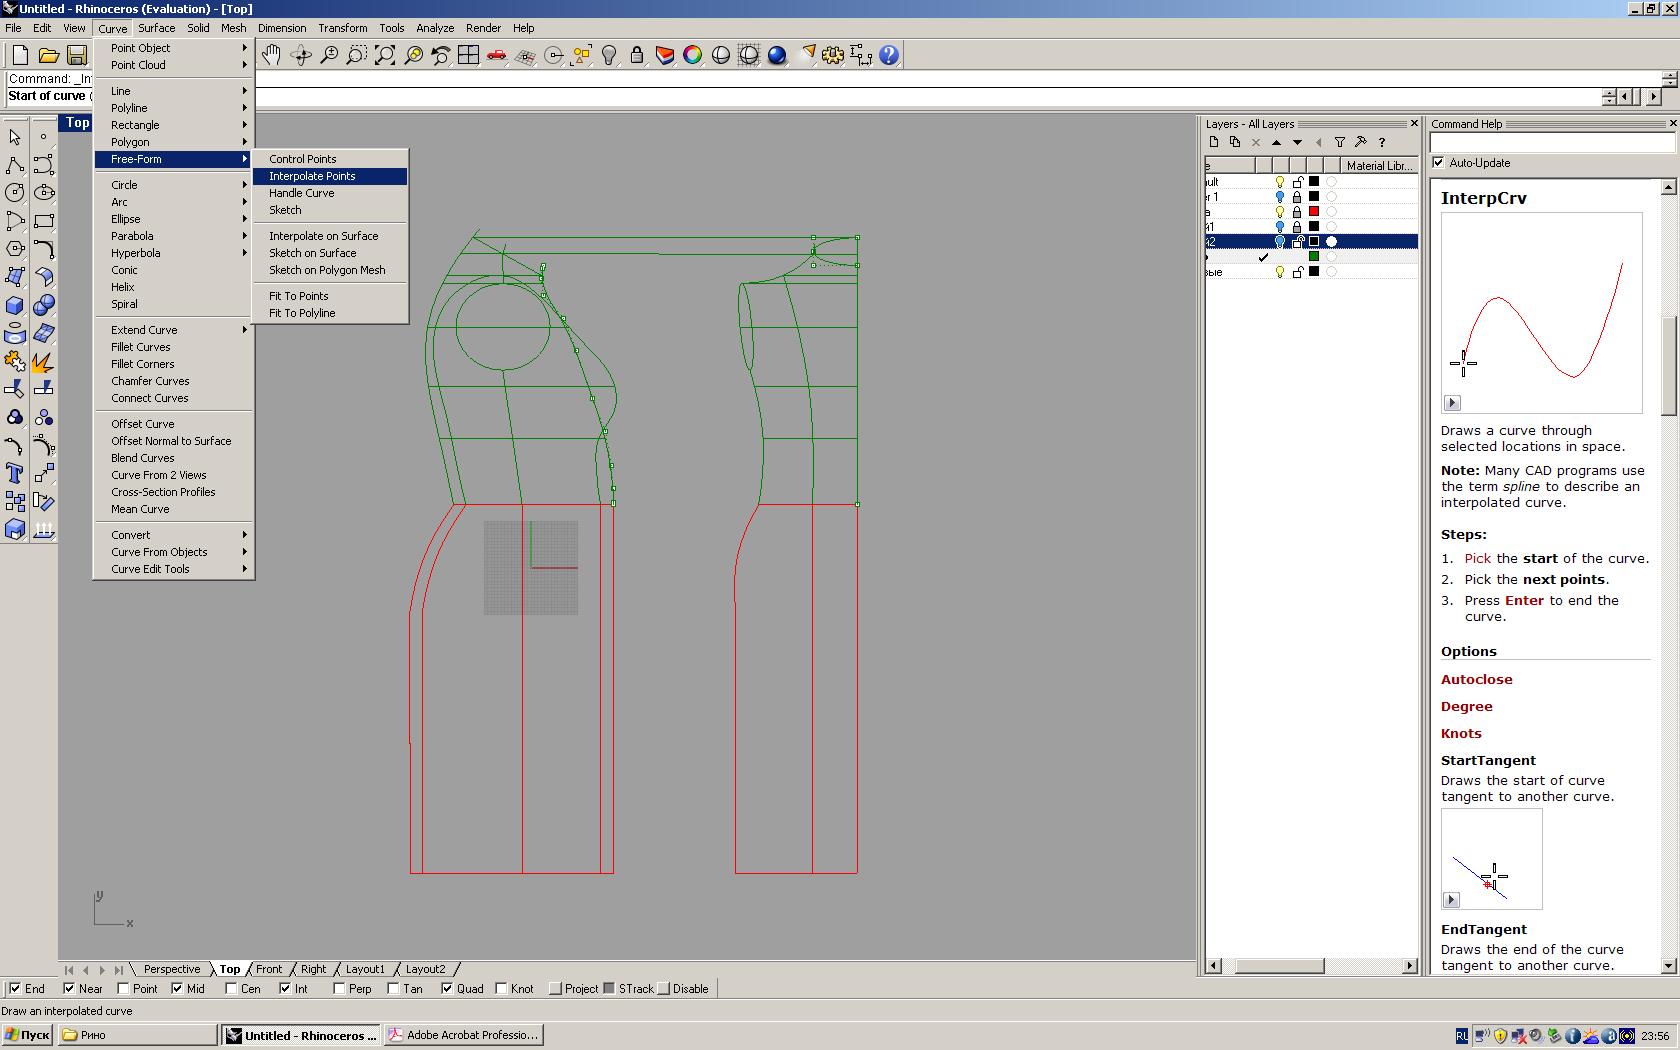
Task: Click the red layer color swatch
Action: (1314, 212)
